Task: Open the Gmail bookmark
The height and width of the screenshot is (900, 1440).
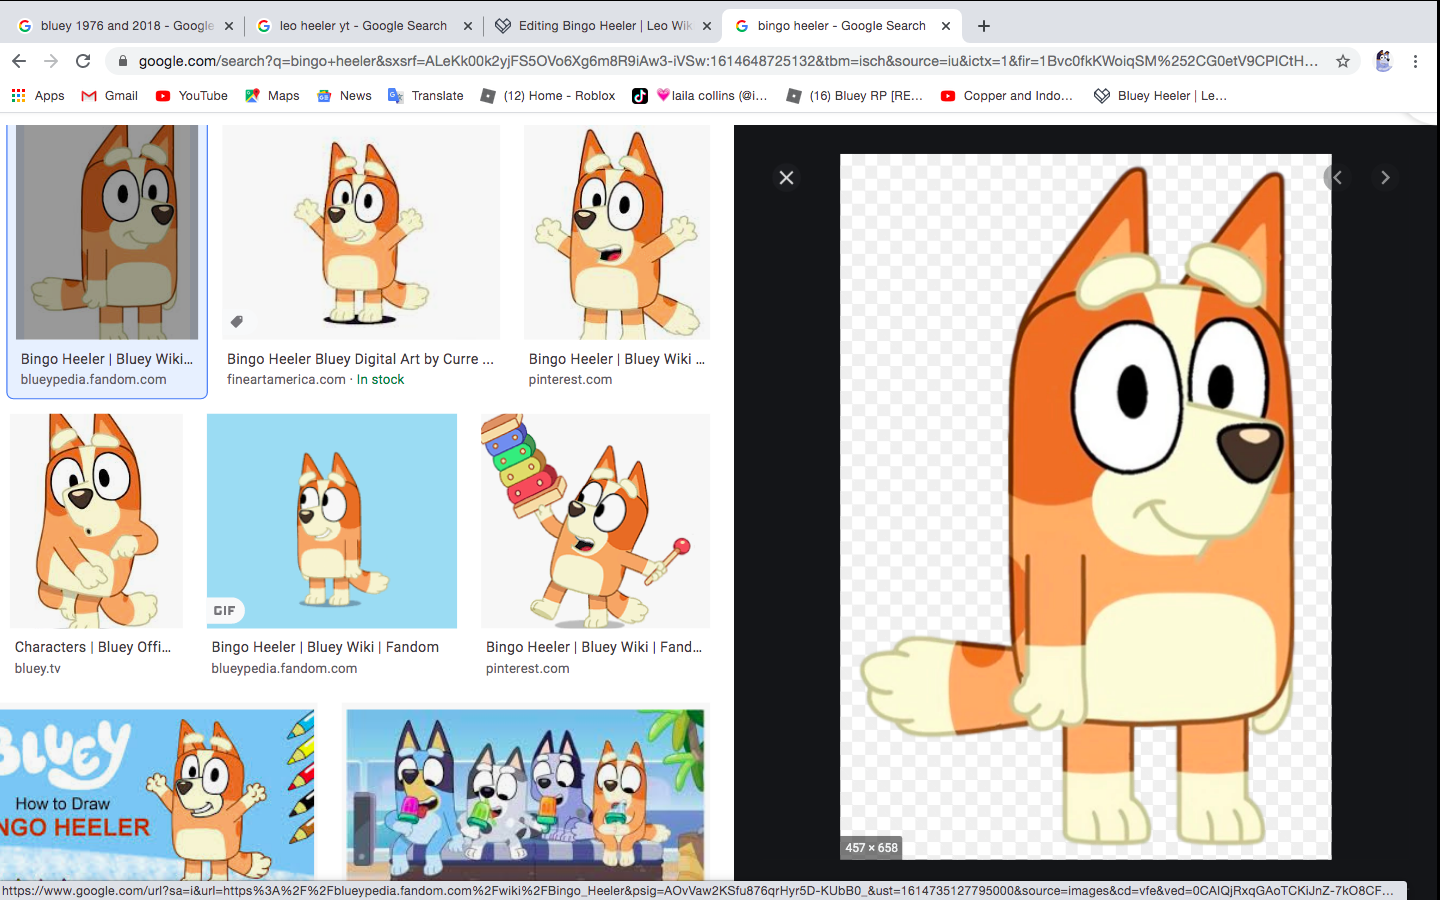Action: pyautogui.click(x=110, y=96)
